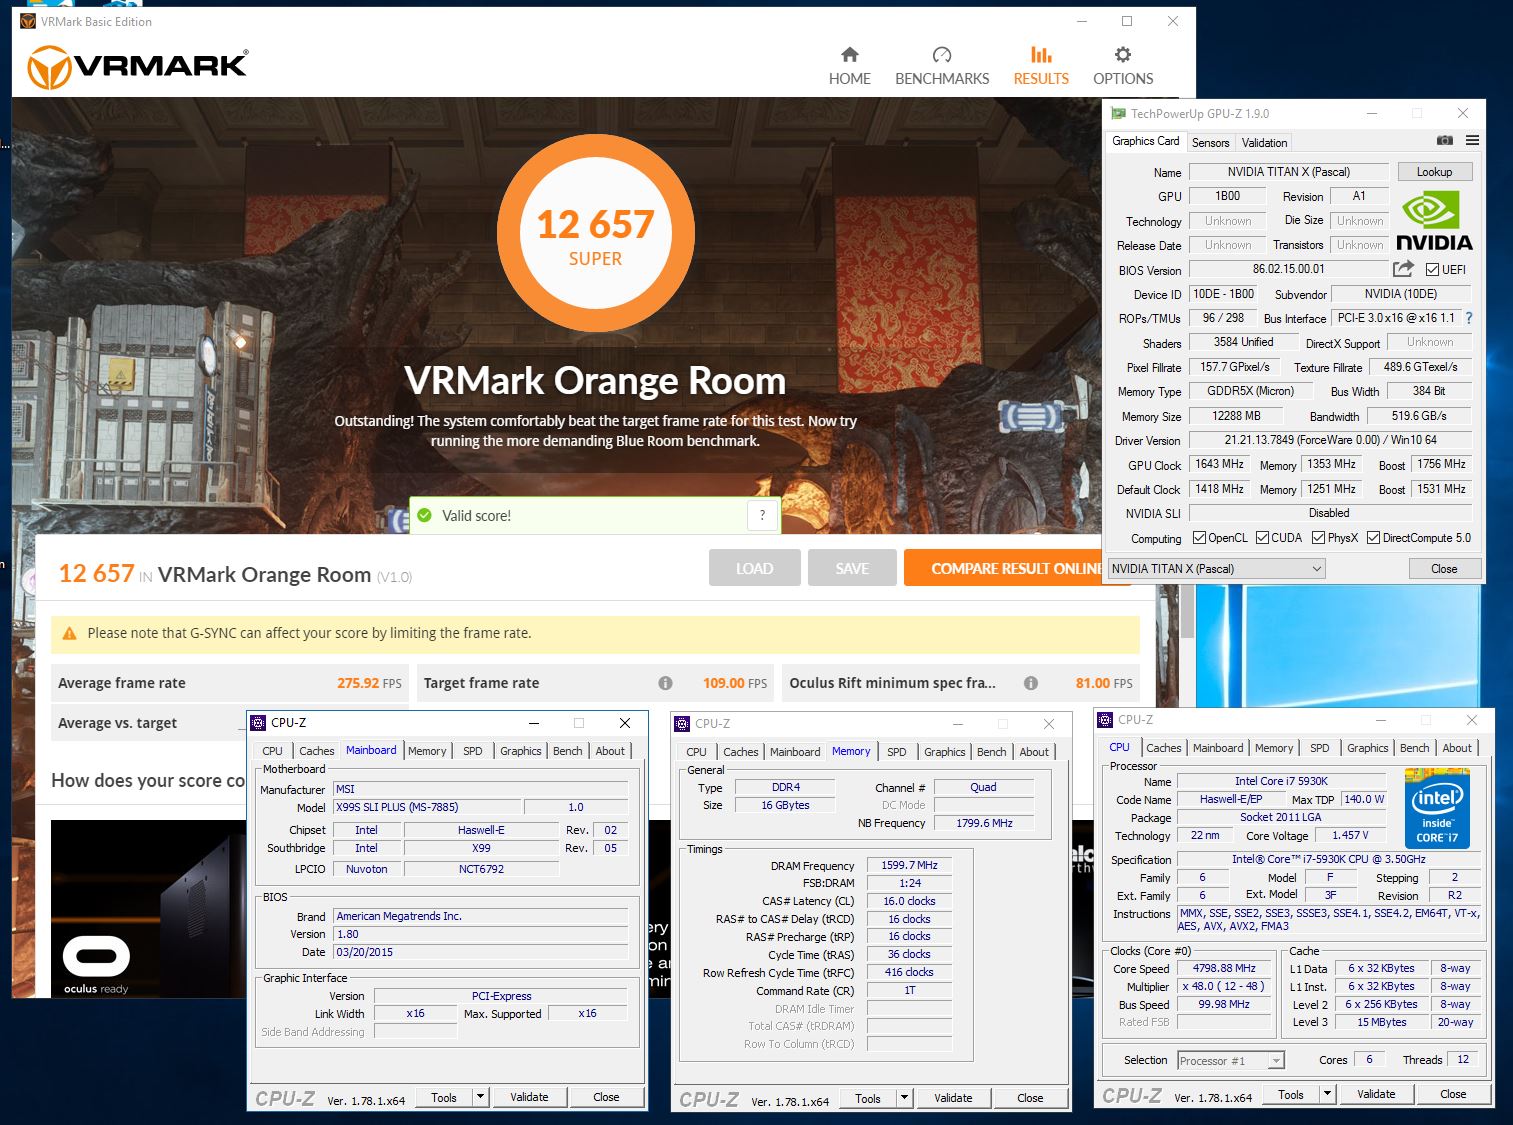Toggle the DirectCompute 5.0 checkbox

(x=1374, y=538)
